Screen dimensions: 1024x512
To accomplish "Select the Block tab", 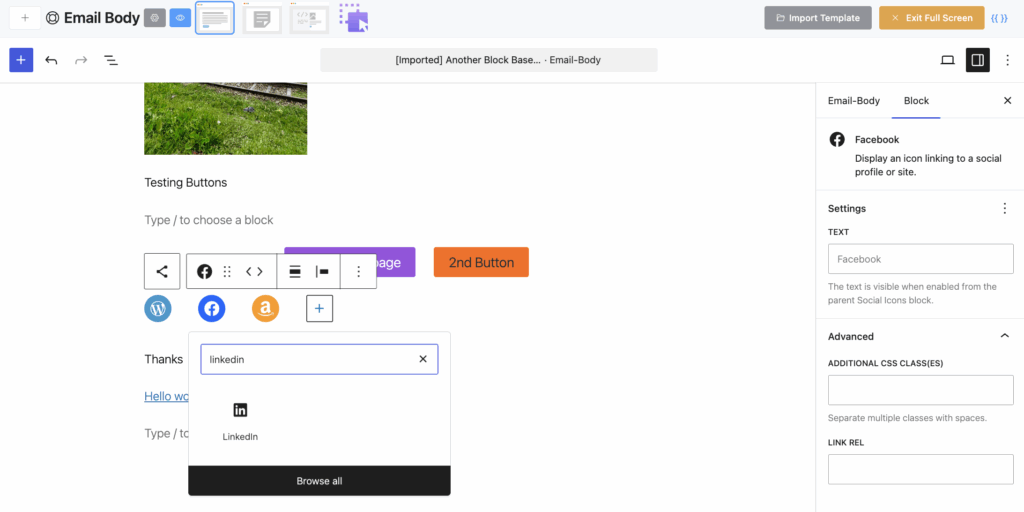I will 916,100.
